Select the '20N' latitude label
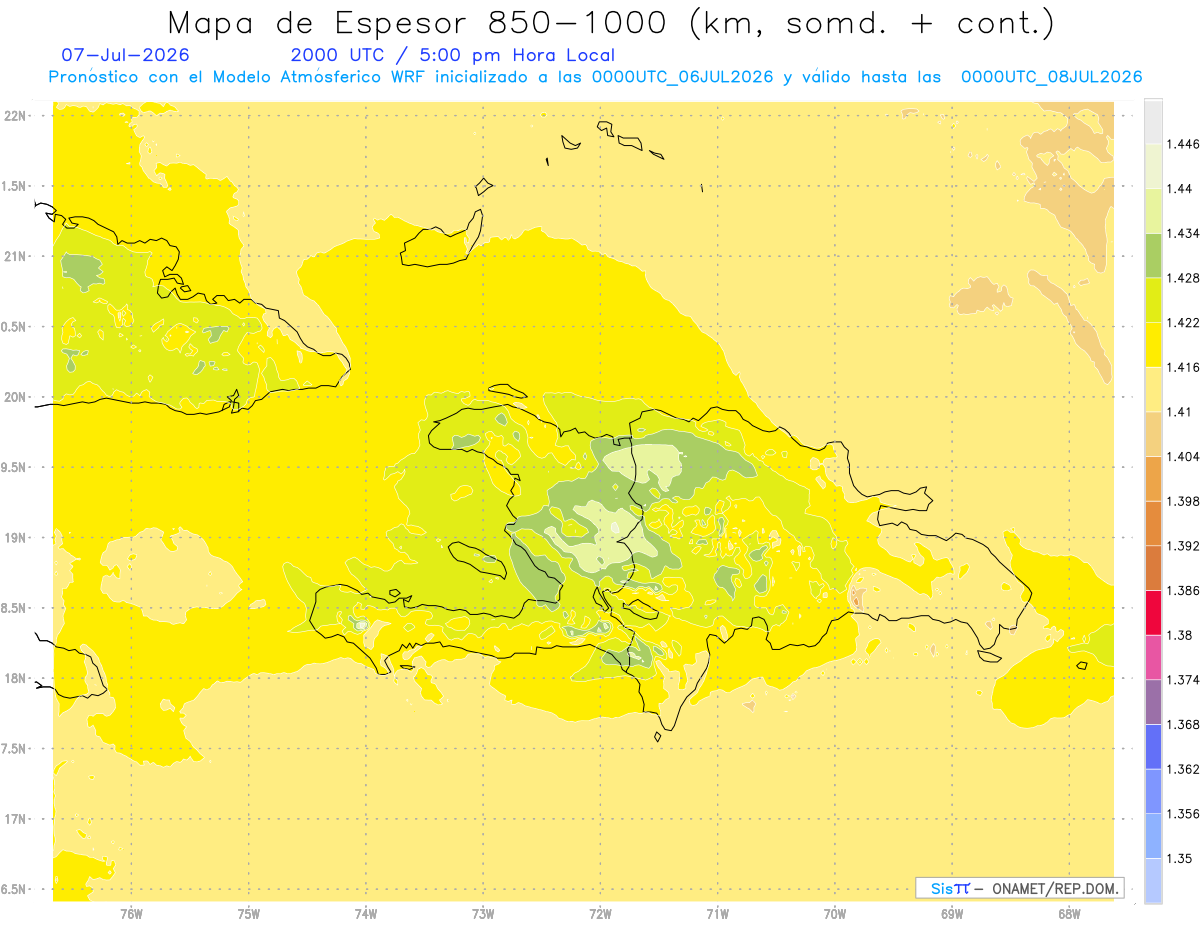1200x927 pixels. (14, 397)
